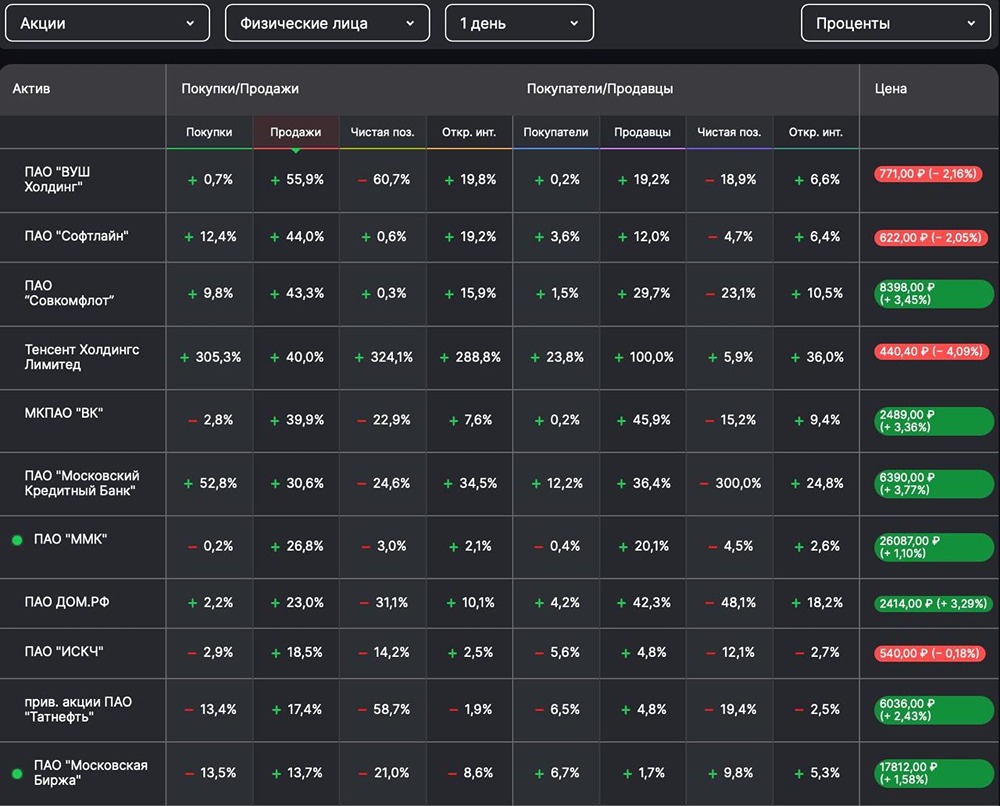
Task: Click price badge 2489,00 ₽ (+ 3,36%)
Action: pos(934,421)
